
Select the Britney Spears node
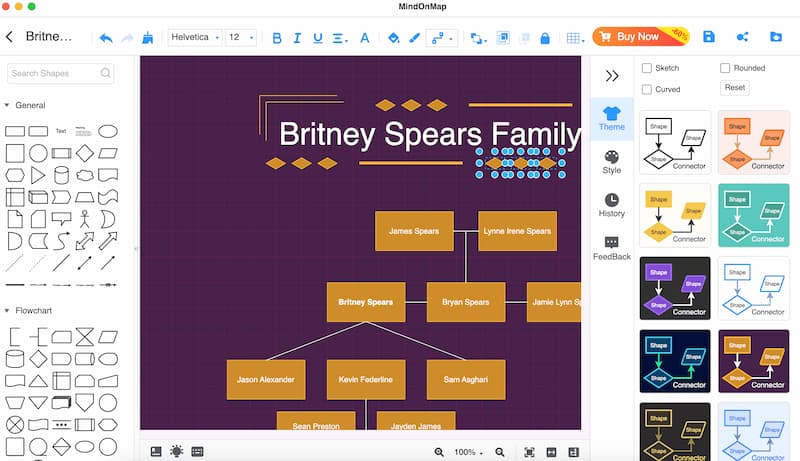tap(366, 302)
